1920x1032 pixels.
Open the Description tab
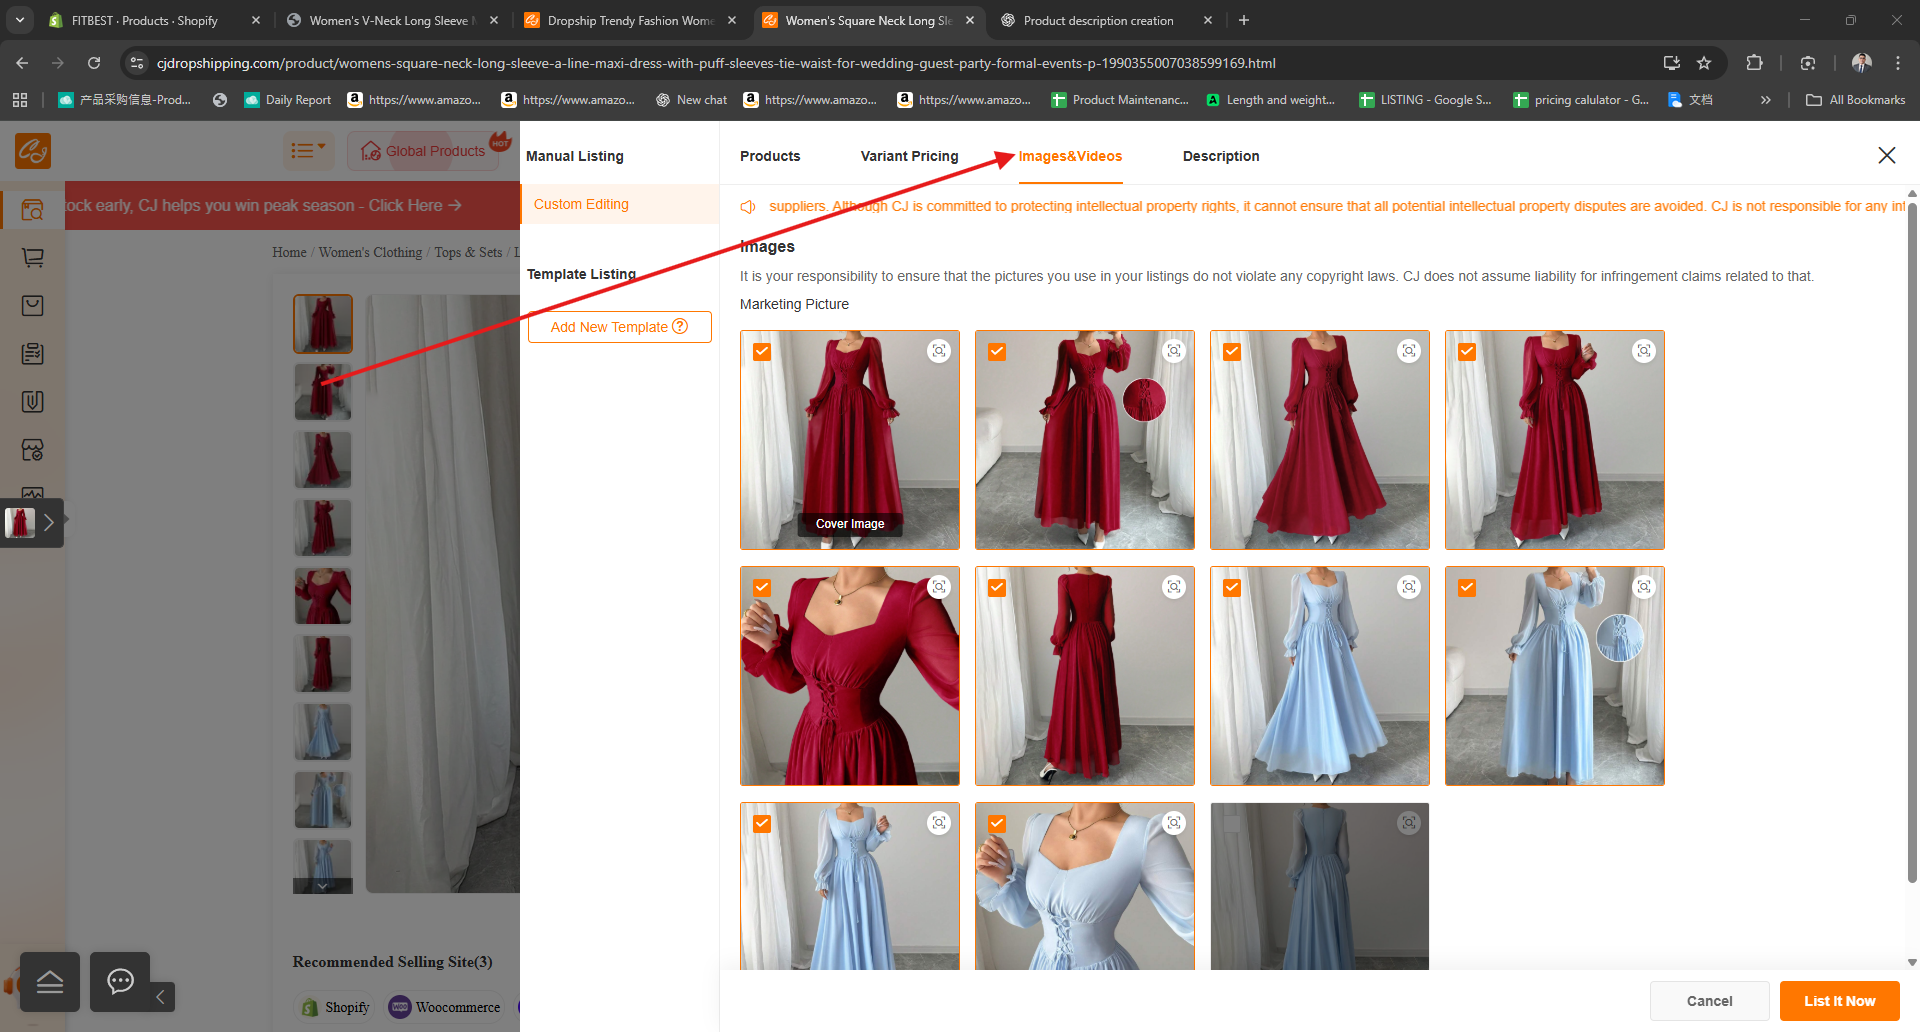[1220, 156]
